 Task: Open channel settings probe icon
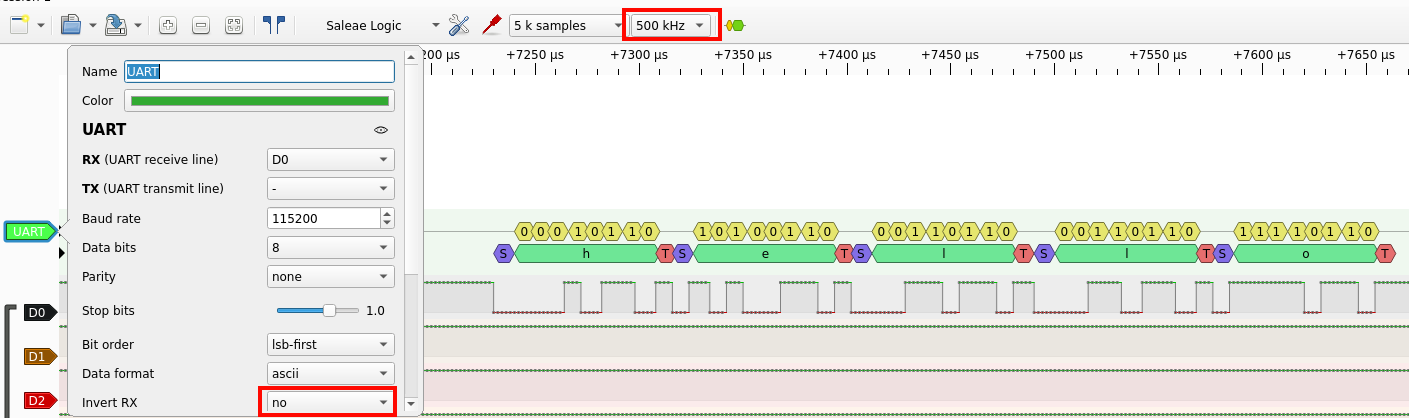point(491,25)
